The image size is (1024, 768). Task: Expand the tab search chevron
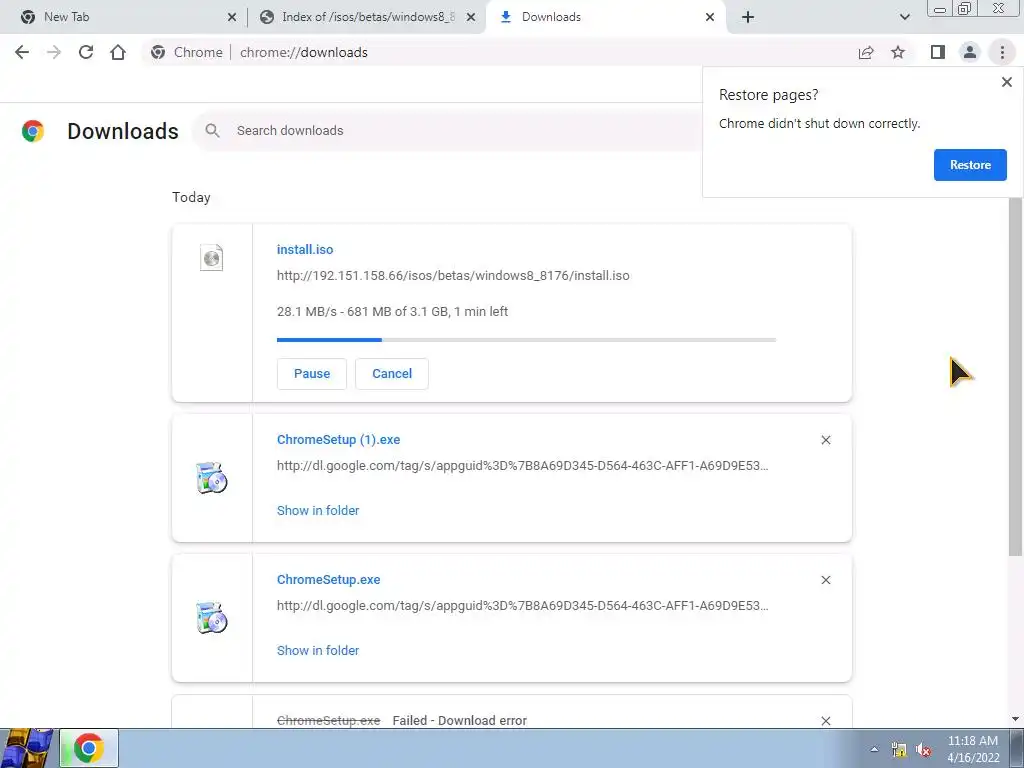pos(904,17)
